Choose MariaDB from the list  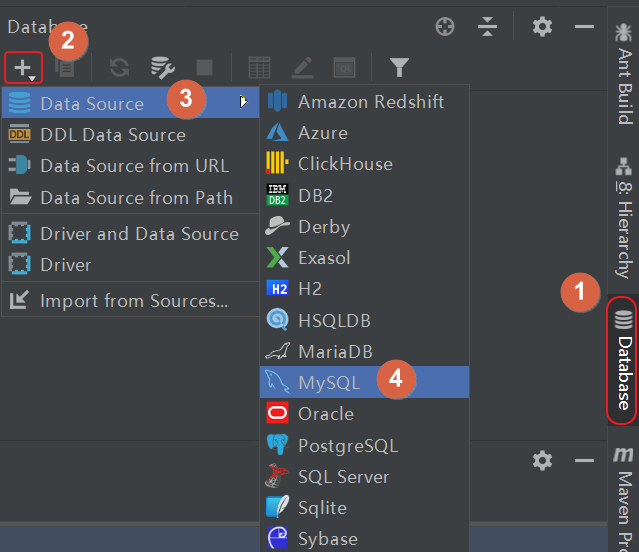(365, 351)
